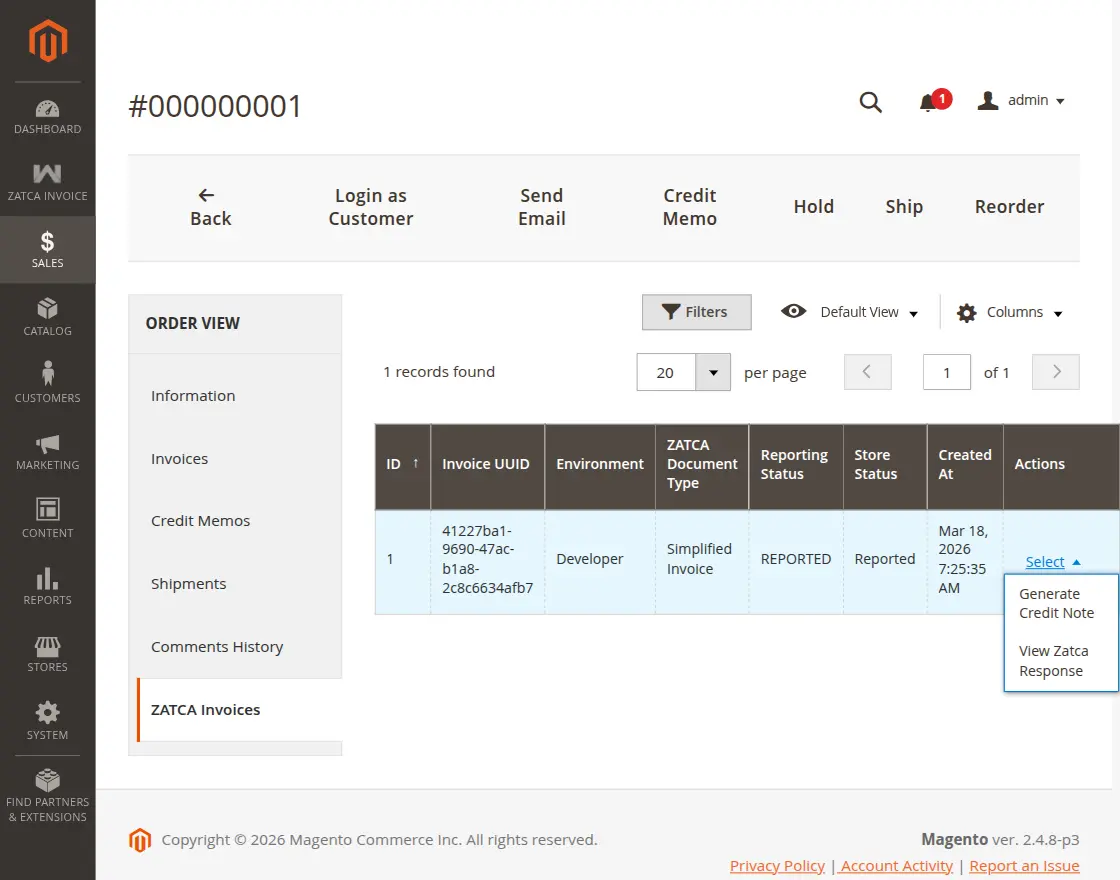Switch to the Credit Memos tab

200,521
